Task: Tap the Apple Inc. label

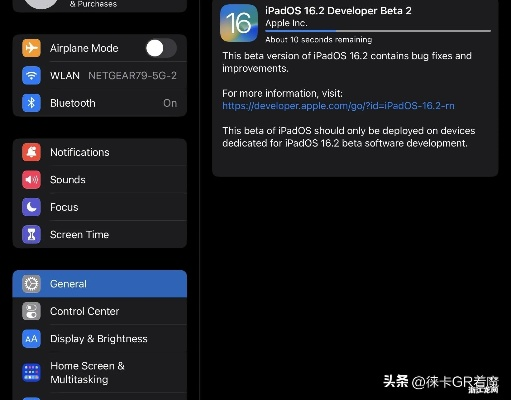Action: 286,23
